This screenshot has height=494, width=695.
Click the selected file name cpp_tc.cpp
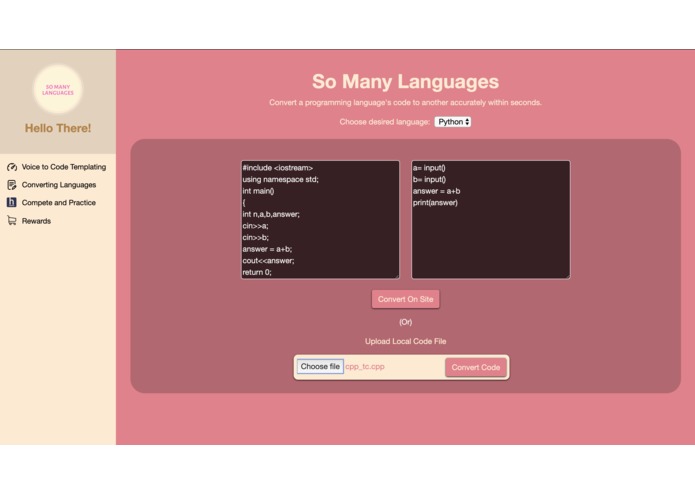pyautogui.click(x=365, y=366)
